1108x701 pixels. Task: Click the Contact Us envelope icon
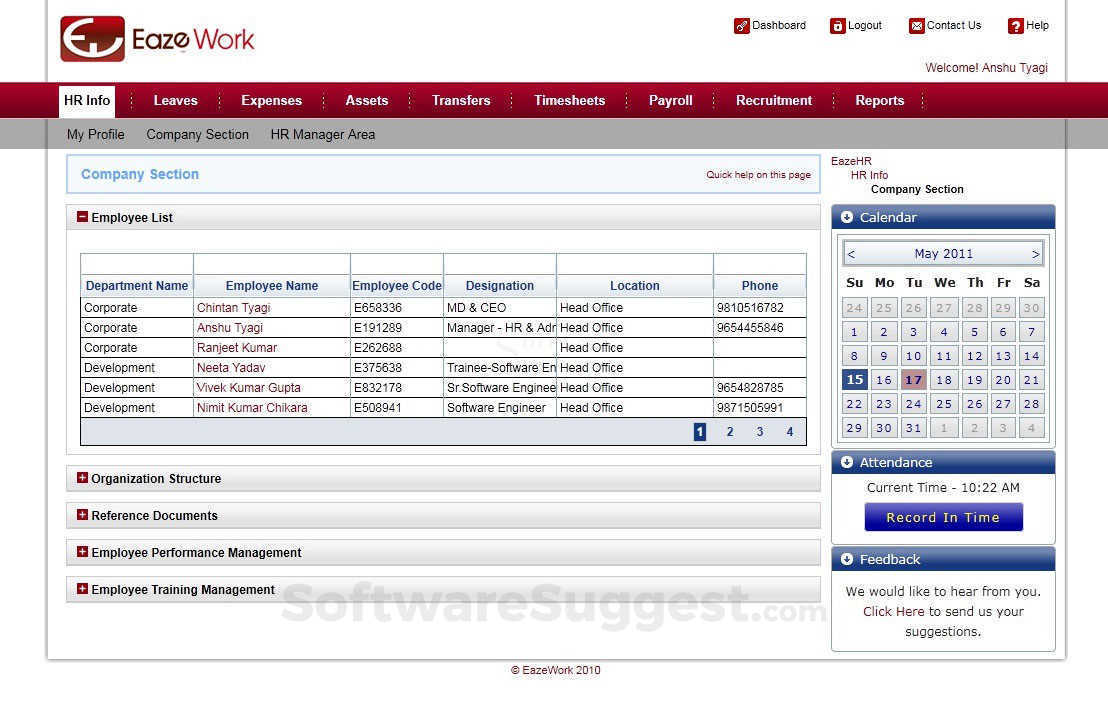(x=917, y=26)
